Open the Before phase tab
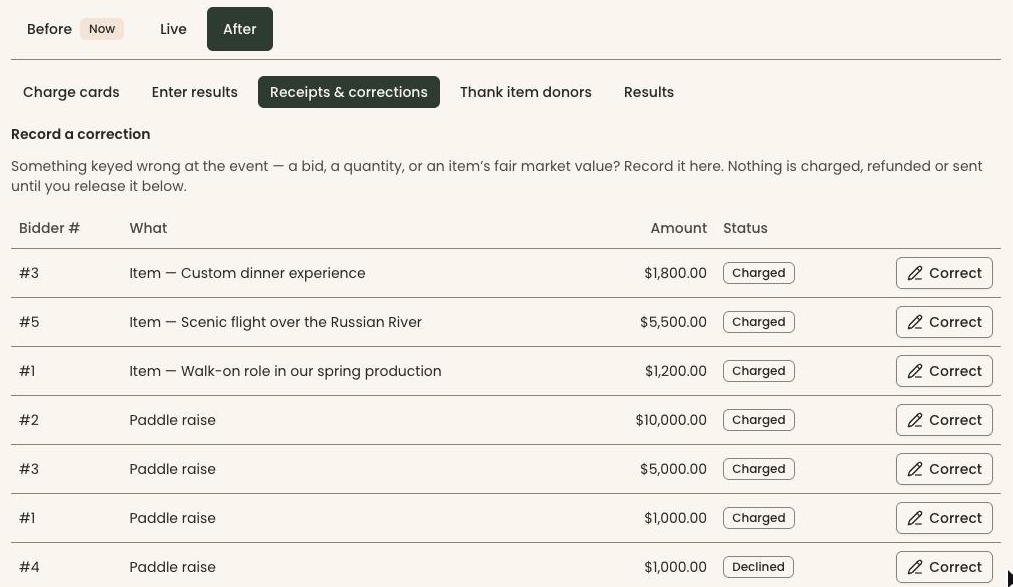The width and height of the screenshot is (1013, 587). [x=75, y=29]
